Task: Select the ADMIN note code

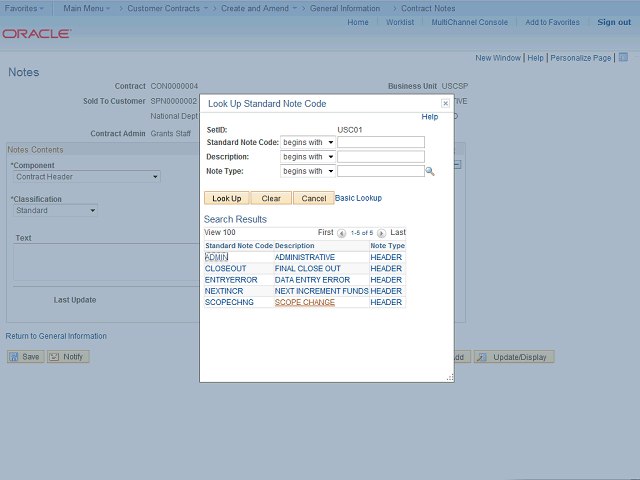Action: [217, 257]
